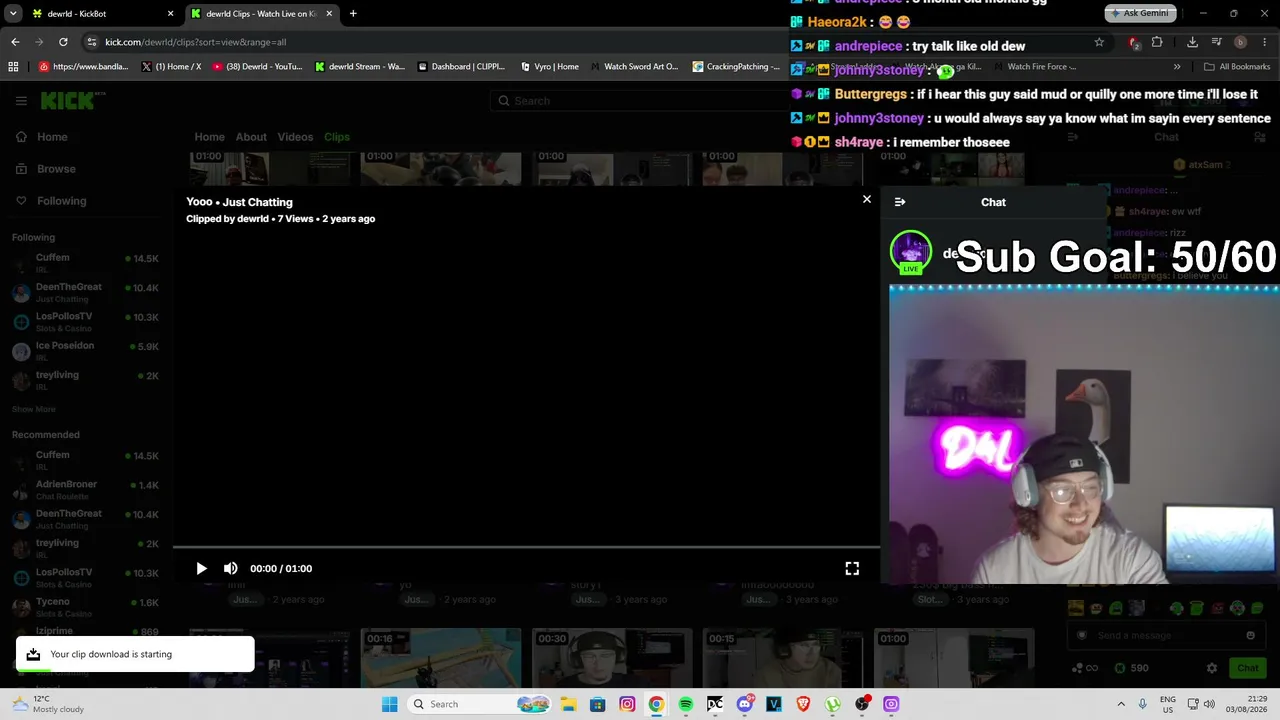Image resolution: width=1280 pixels, height=720 pixels.
Task: Open uTorrent from the taskbar
Action: pyautogui.click(x=833, y=704)
